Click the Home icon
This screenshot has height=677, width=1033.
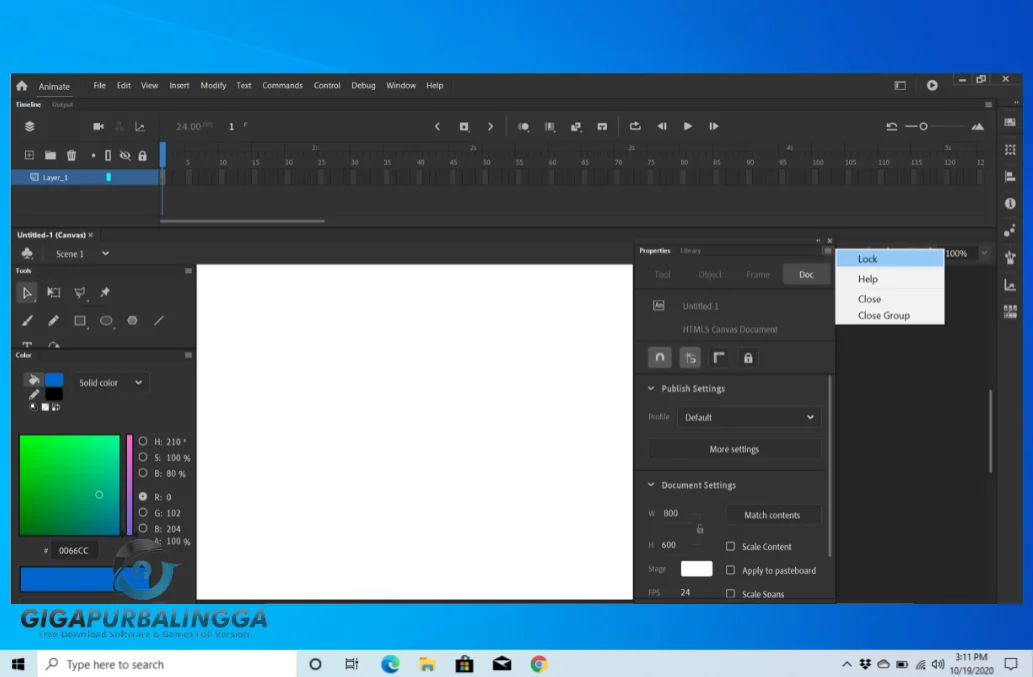(x=22, y=86)
